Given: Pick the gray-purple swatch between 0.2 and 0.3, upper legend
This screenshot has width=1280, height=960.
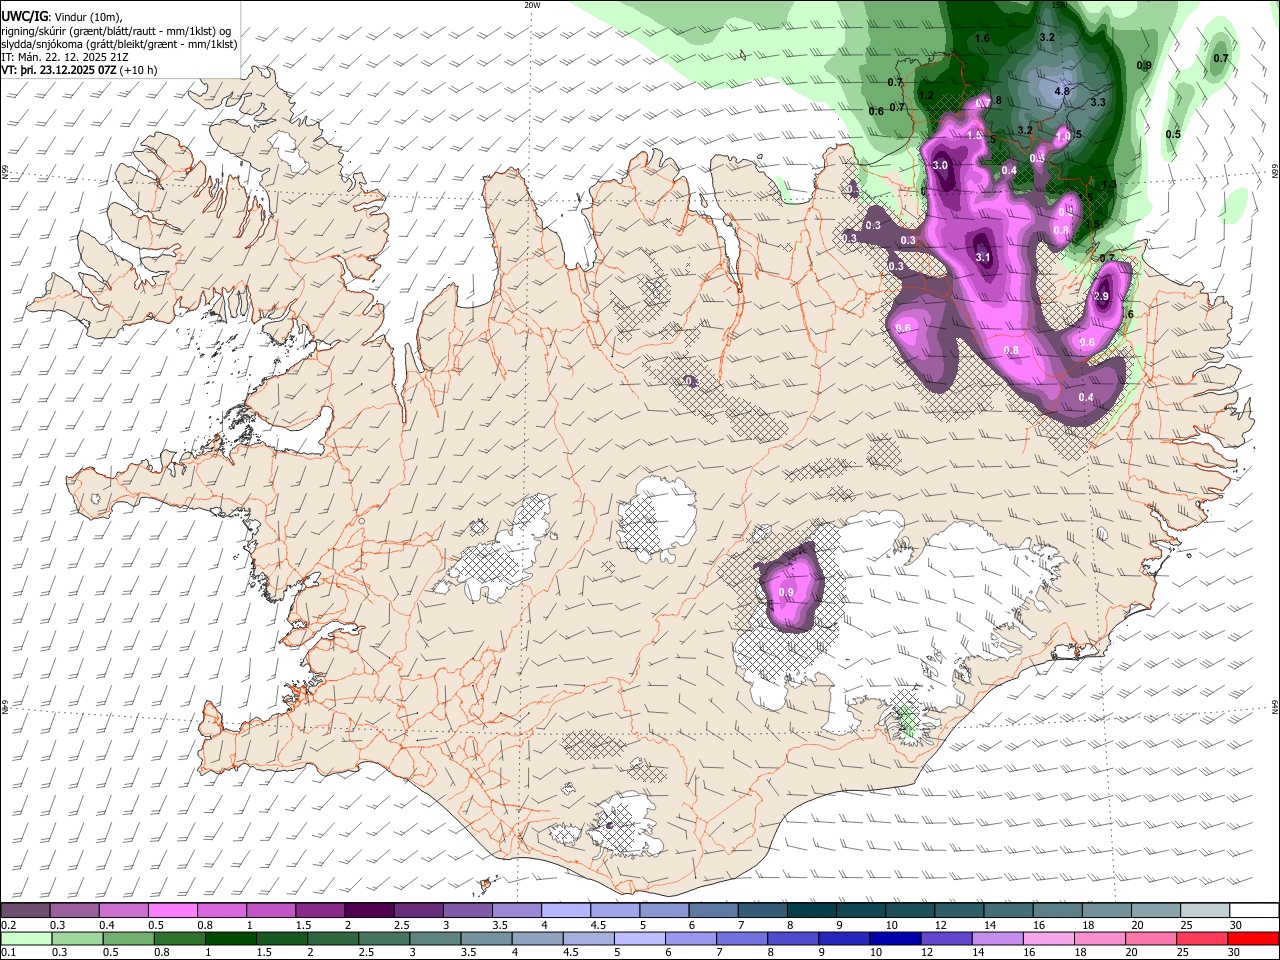Looking at the screenshot, I should tap(25, 911).
